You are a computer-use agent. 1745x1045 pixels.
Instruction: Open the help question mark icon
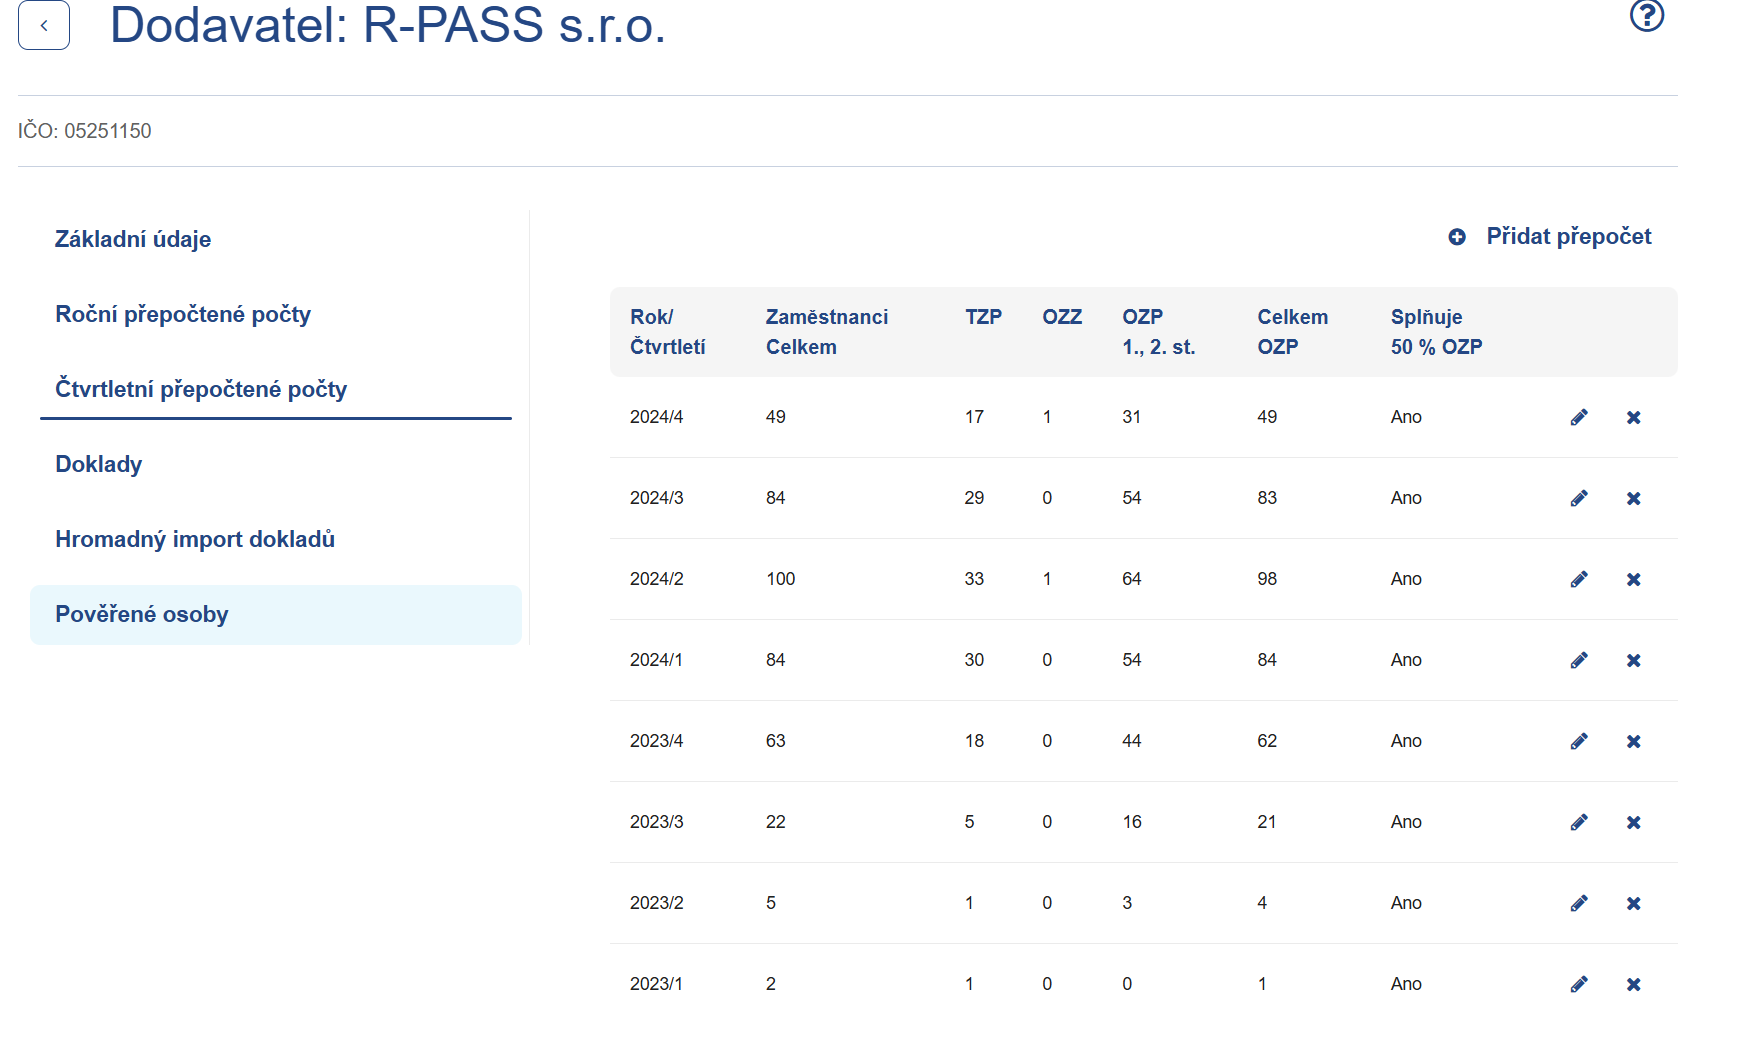[x=1647, y=16]
